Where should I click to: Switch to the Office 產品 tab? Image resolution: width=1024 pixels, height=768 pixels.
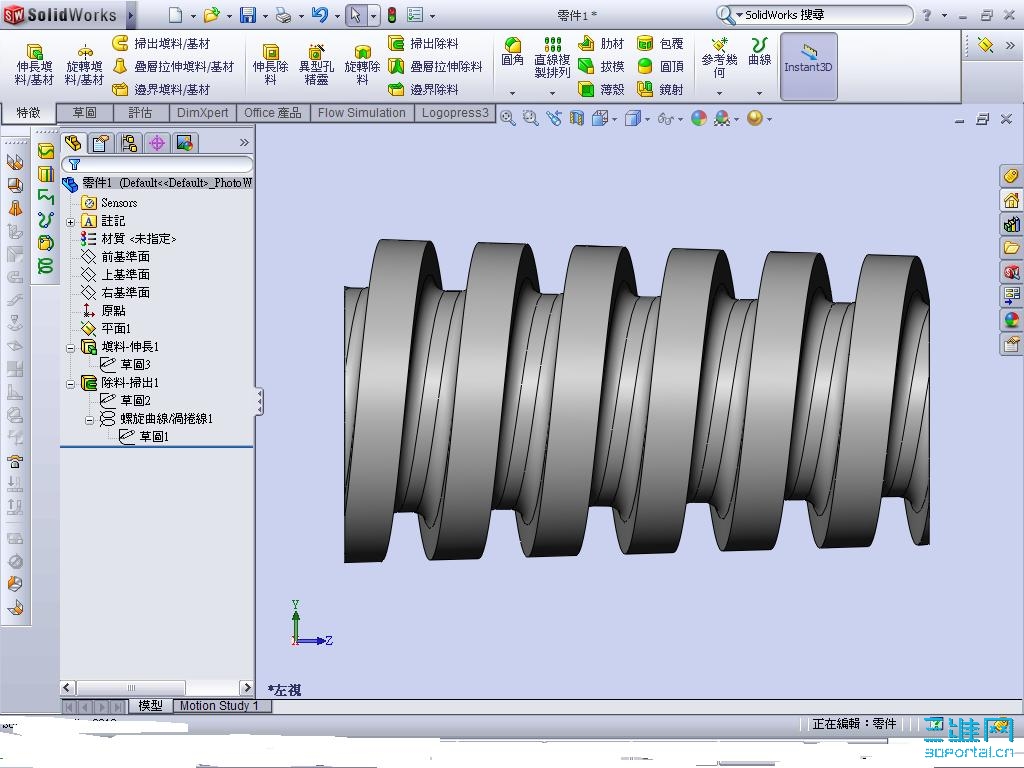(x=272, y=112)
